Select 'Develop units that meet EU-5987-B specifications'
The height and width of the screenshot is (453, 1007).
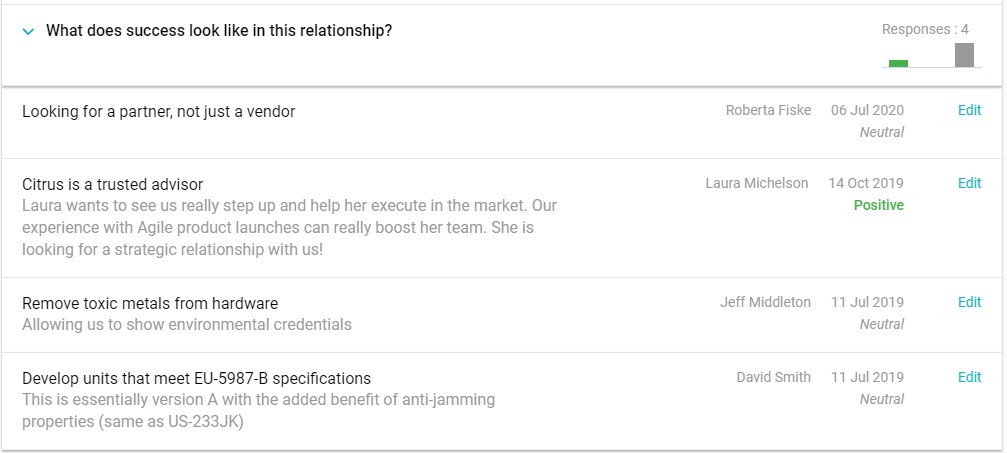click(x=196, y=378)
